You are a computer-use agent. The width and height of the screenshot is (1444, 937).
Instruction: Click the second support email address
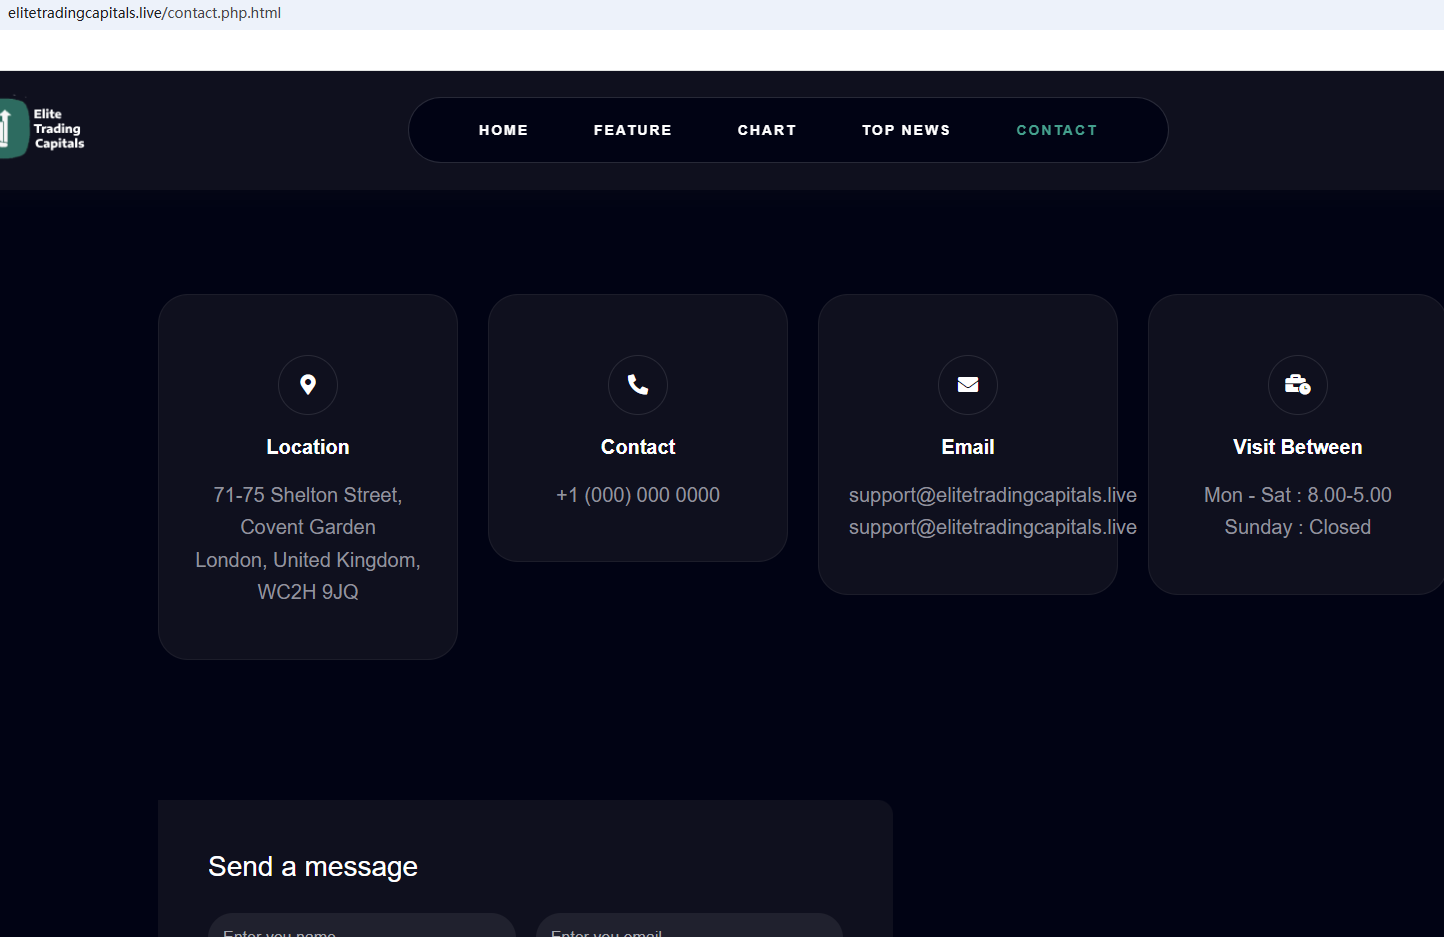[x=992, y=527]
